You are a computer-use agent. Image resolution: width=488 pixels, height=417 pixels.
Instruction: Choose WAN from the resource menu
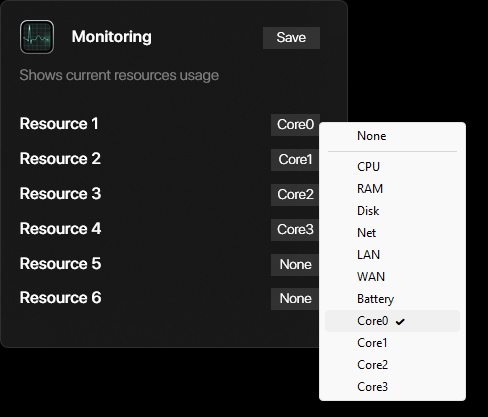(392, 277)
